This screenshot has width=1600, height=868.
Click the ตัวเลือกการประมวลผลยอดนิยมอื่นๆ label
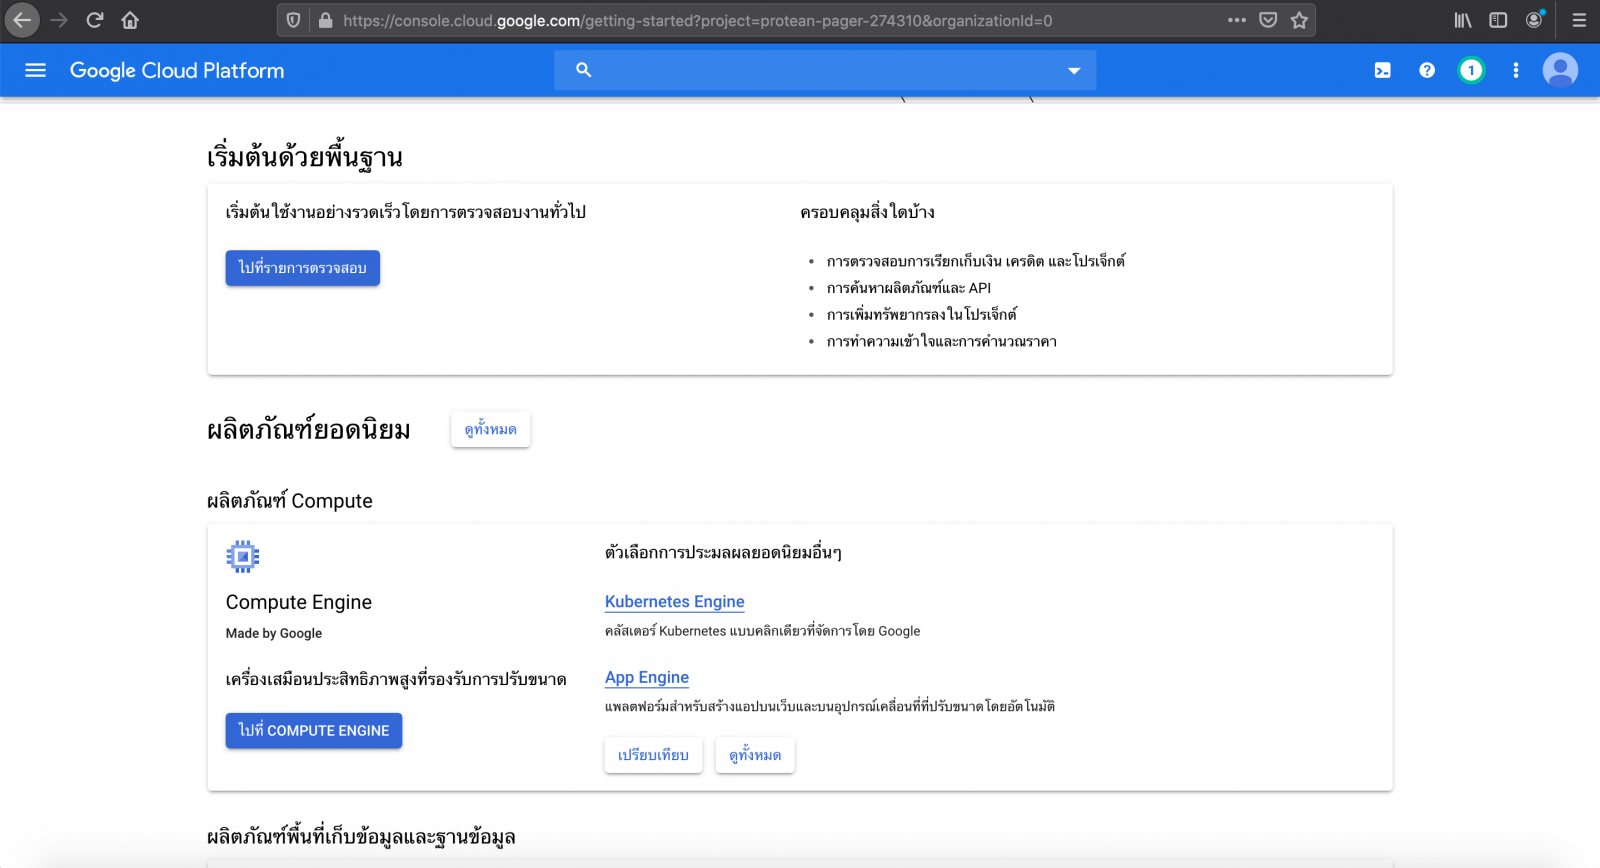723,552
